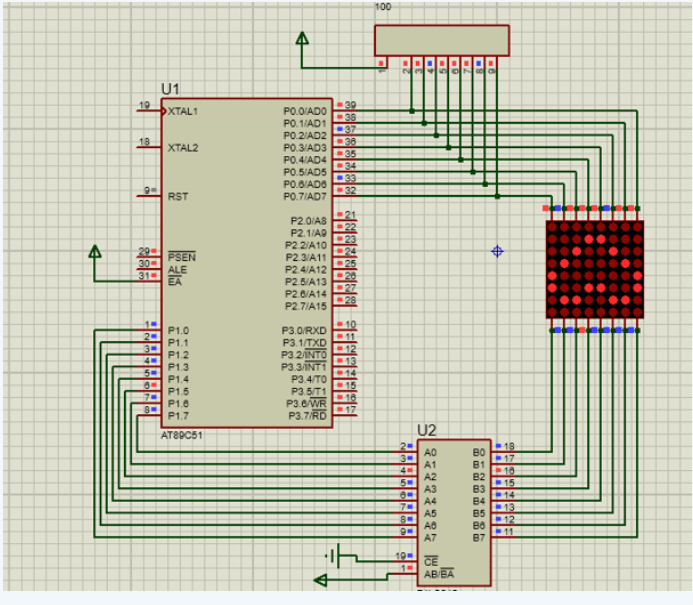Image resolution: width=693 pixels, height=605 pixels.
Task: Click the AT89C51 part name text
Action: click(182, 435)
